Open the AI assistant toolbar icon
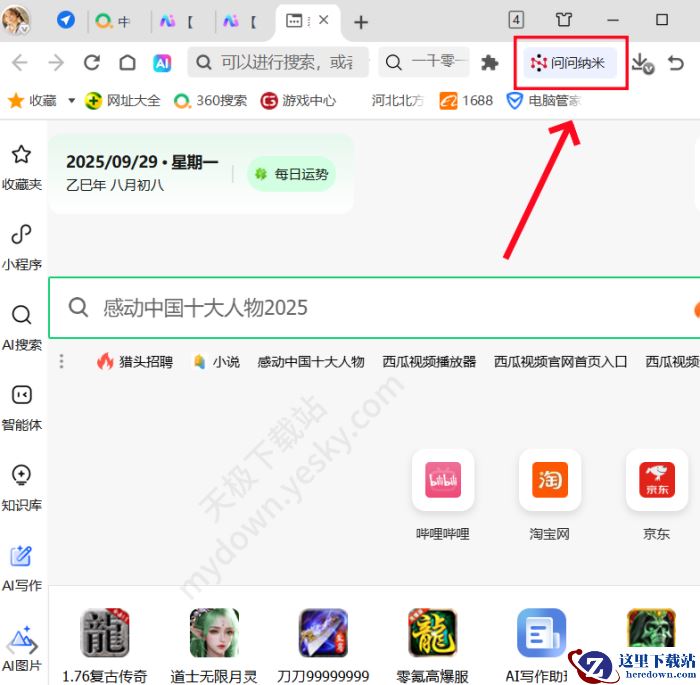The image size is (700, 685). (162, 63)
